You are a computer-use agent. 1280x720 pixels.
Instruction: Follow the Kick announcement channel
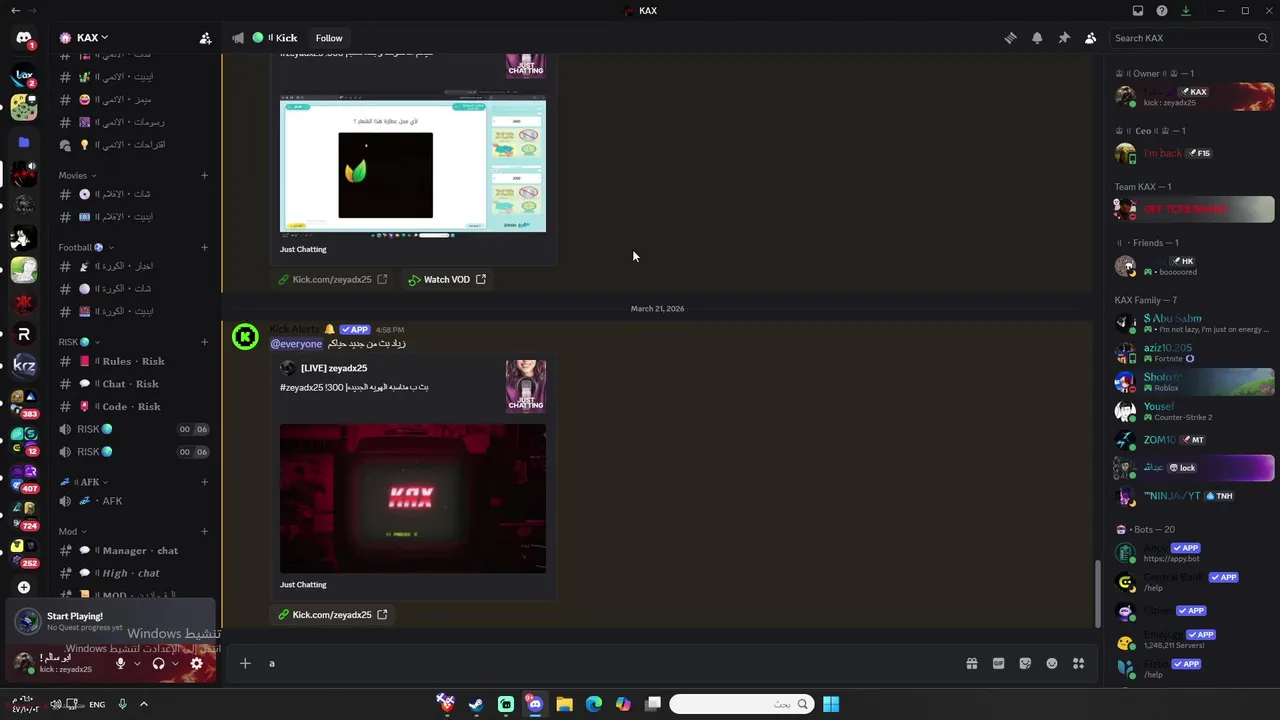pyautogui.click(x=329, y=38)
